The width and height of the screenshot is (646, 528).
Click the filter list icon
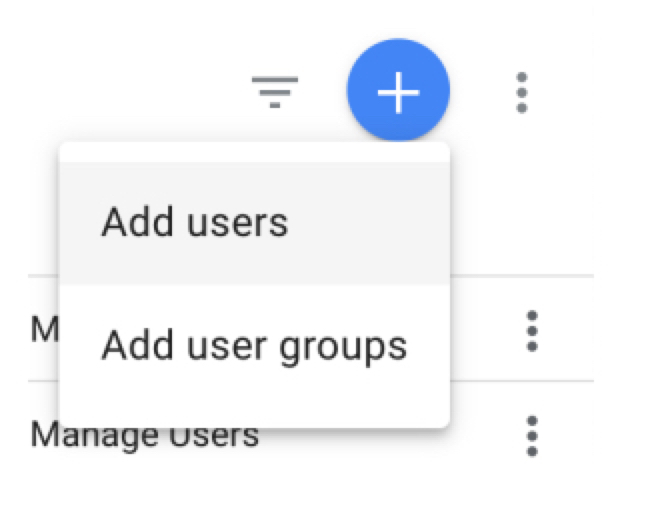[x=274, y=92]
